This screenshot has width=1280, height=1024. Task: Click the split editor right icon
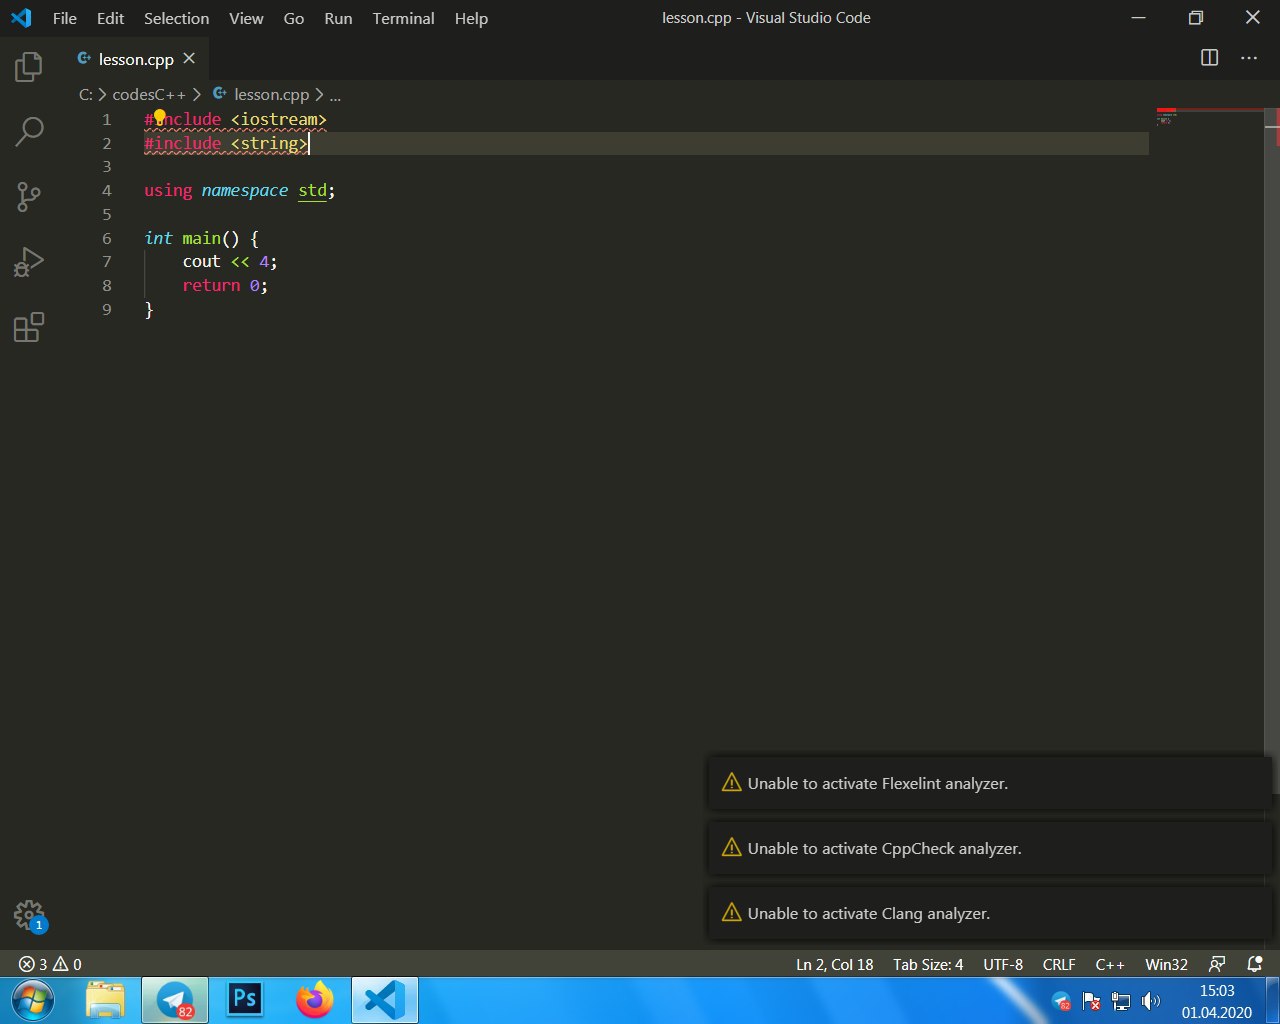click(x=1209, y=58)
